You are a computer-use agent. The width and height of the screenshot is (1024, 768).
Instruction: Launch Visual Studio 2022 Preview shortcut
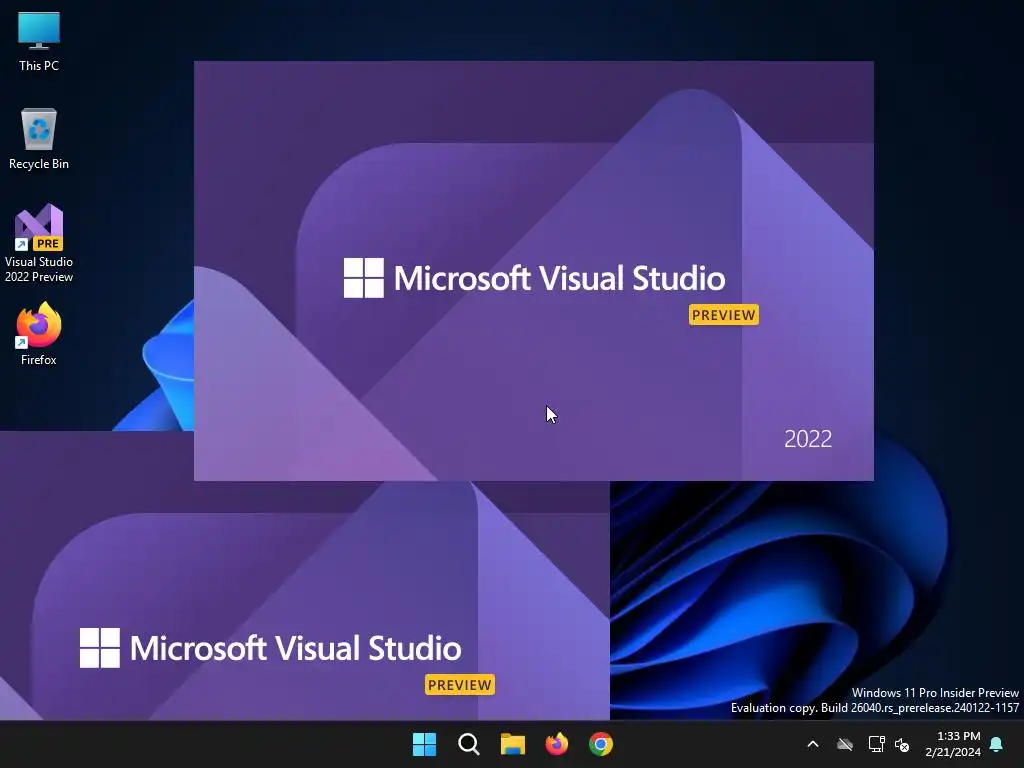(39, 243)
